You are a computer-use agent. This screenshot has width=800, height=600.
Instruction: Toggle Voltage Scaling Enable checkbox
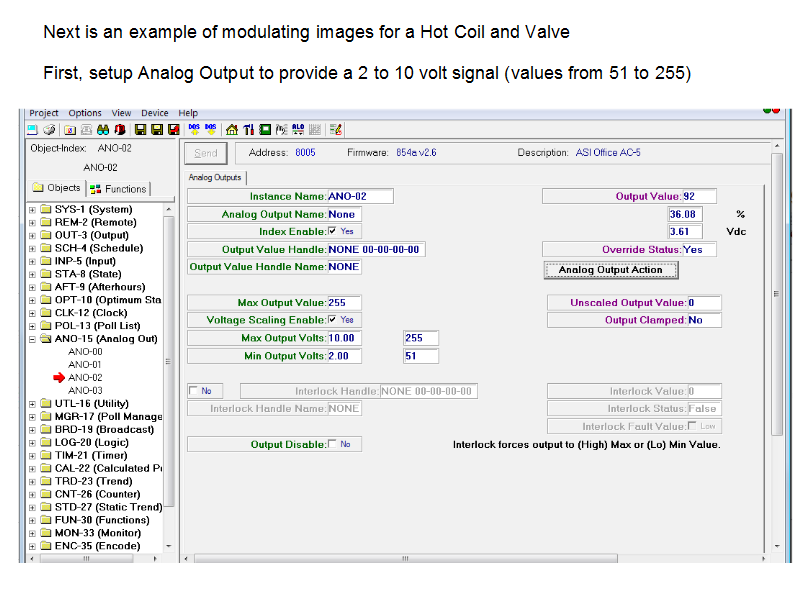pyautogui.click(x=332, y=319)
